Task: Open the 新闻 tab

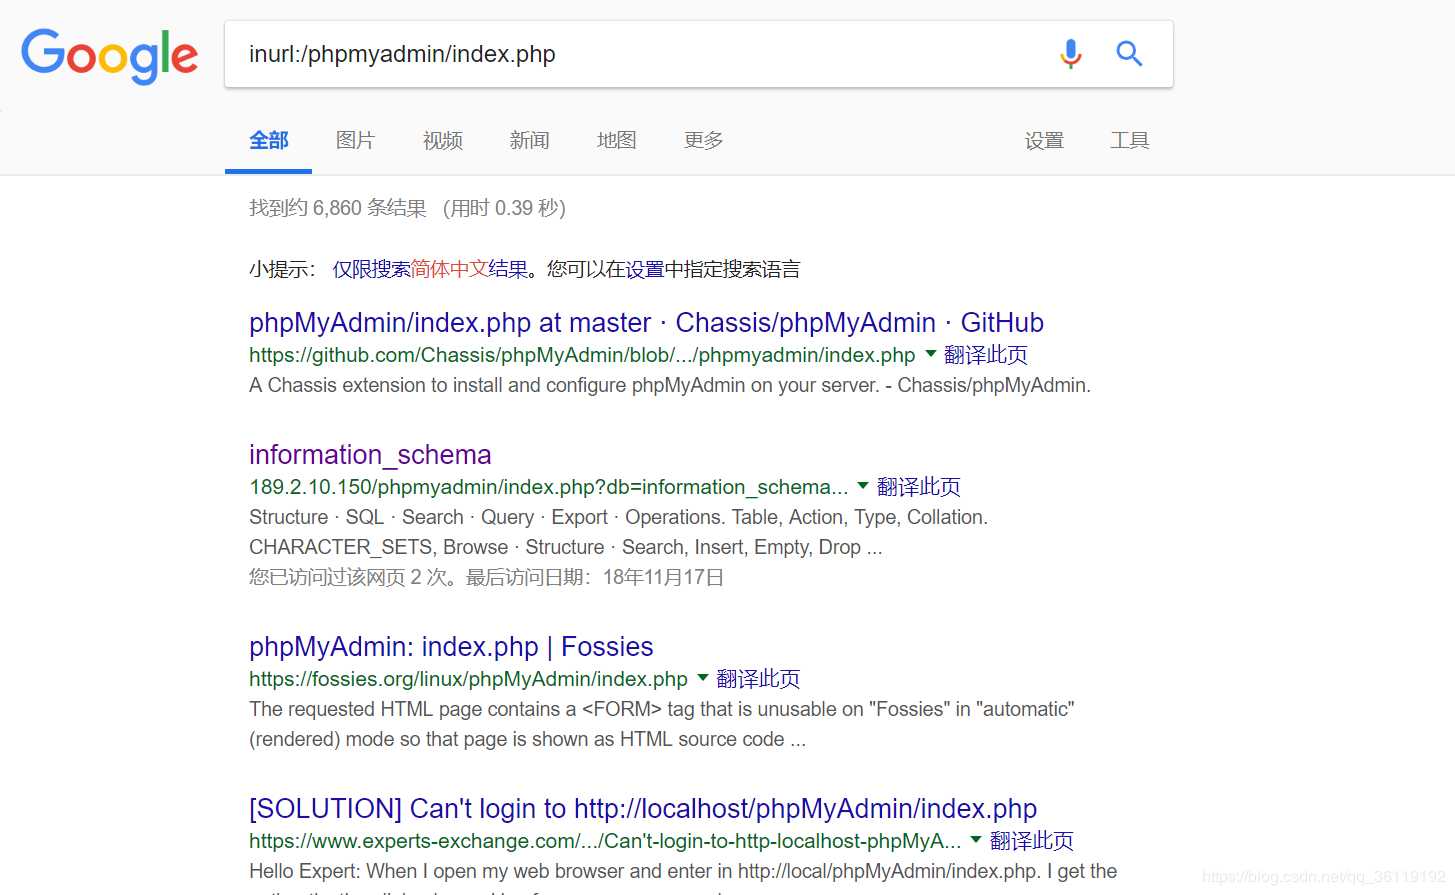Action: pyautogui.click(x=530, y=141)
